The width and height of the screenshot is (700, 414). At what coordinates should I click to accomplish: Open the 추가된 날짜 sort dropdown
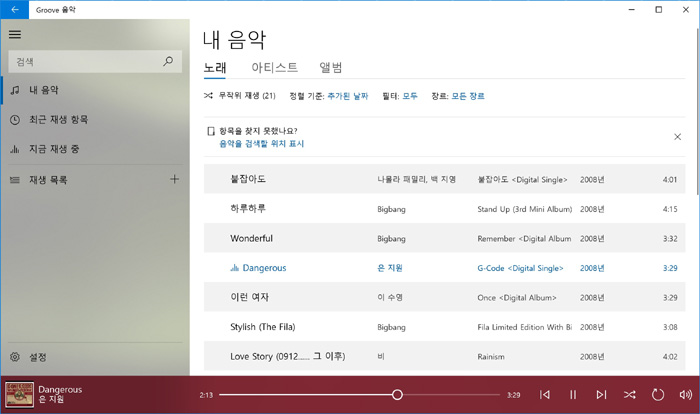348,96
